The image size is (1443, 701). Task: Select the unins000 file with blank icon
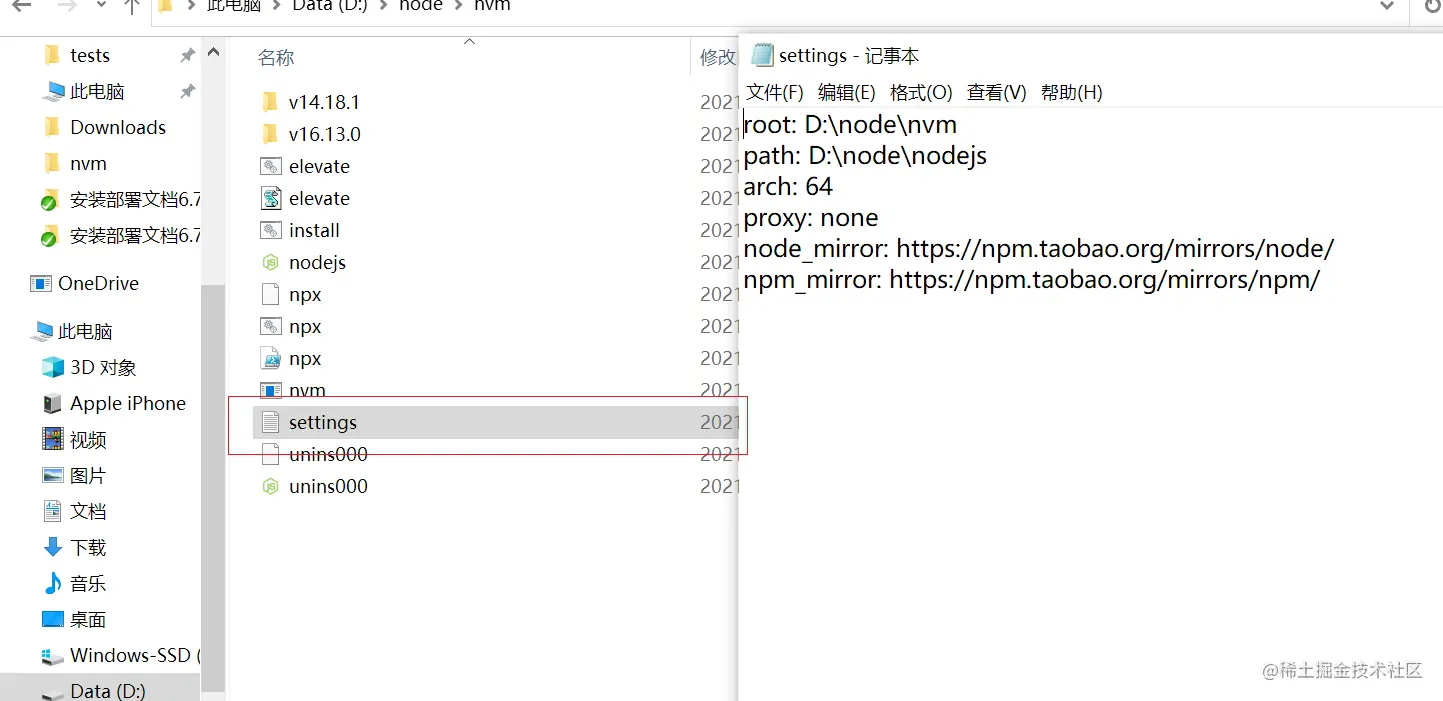[x=314, y=454]
